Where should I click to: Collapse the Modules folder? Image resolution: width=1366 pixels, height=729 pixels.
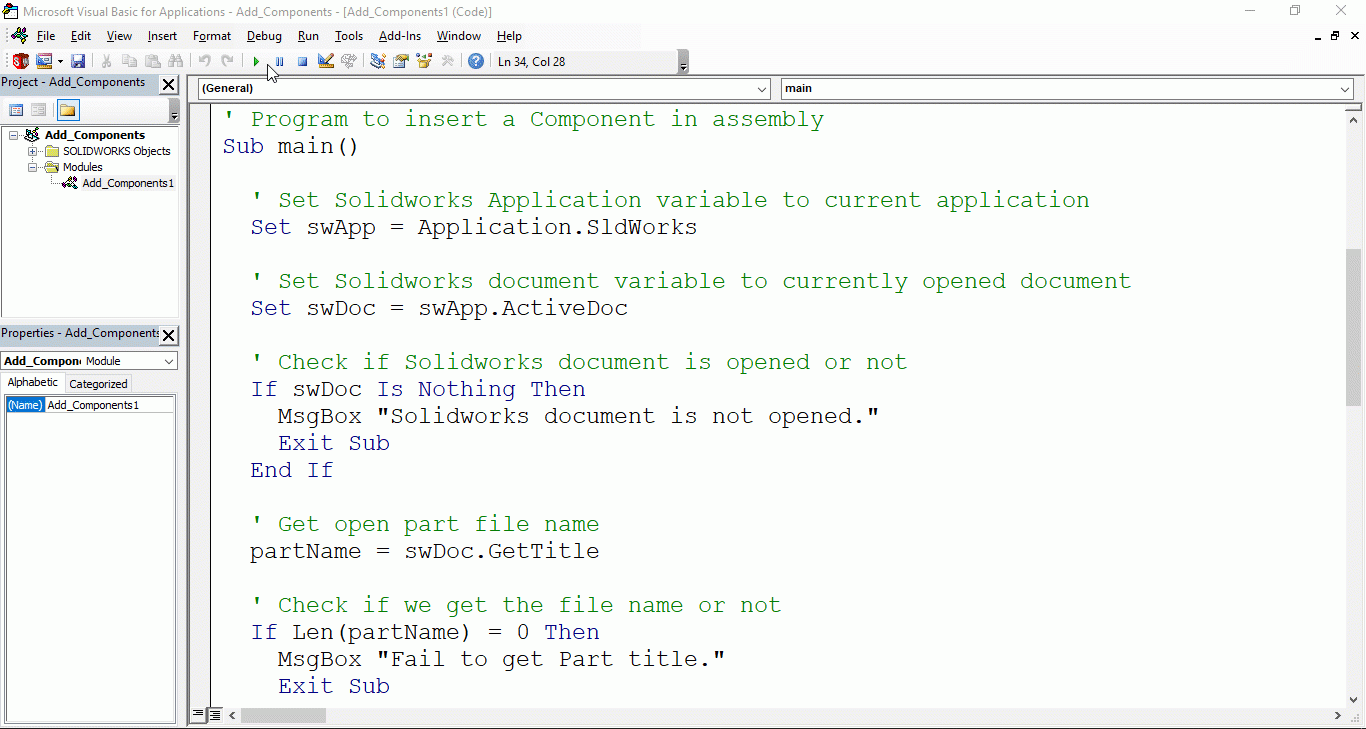(32, 168)
